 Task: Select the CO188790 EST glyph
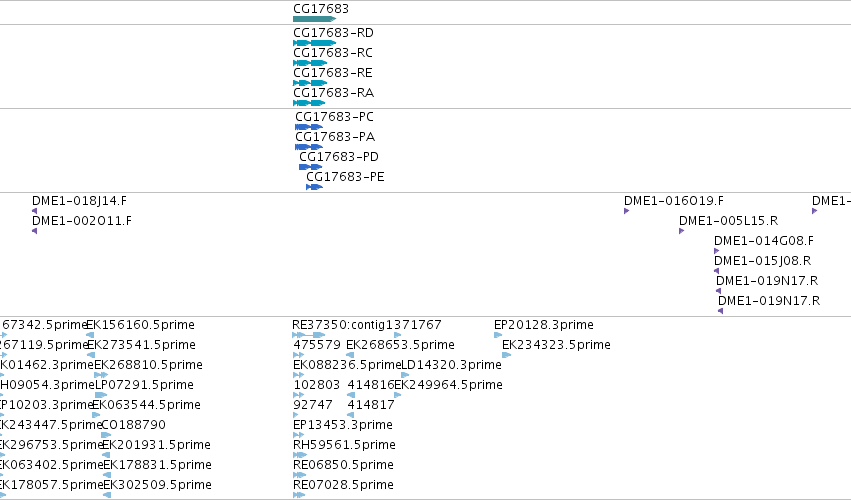pos(106,435)
